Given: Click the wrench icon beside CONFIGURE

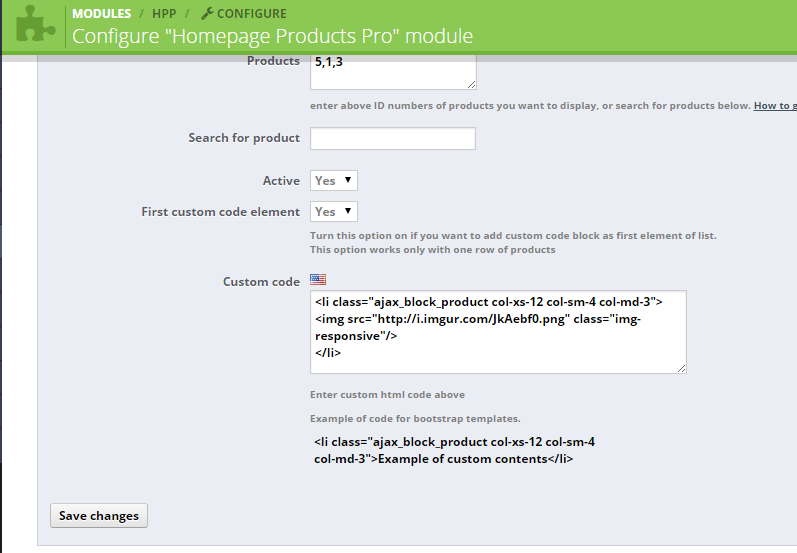Looking at the screenshot, I should click(x=207, y=14).
